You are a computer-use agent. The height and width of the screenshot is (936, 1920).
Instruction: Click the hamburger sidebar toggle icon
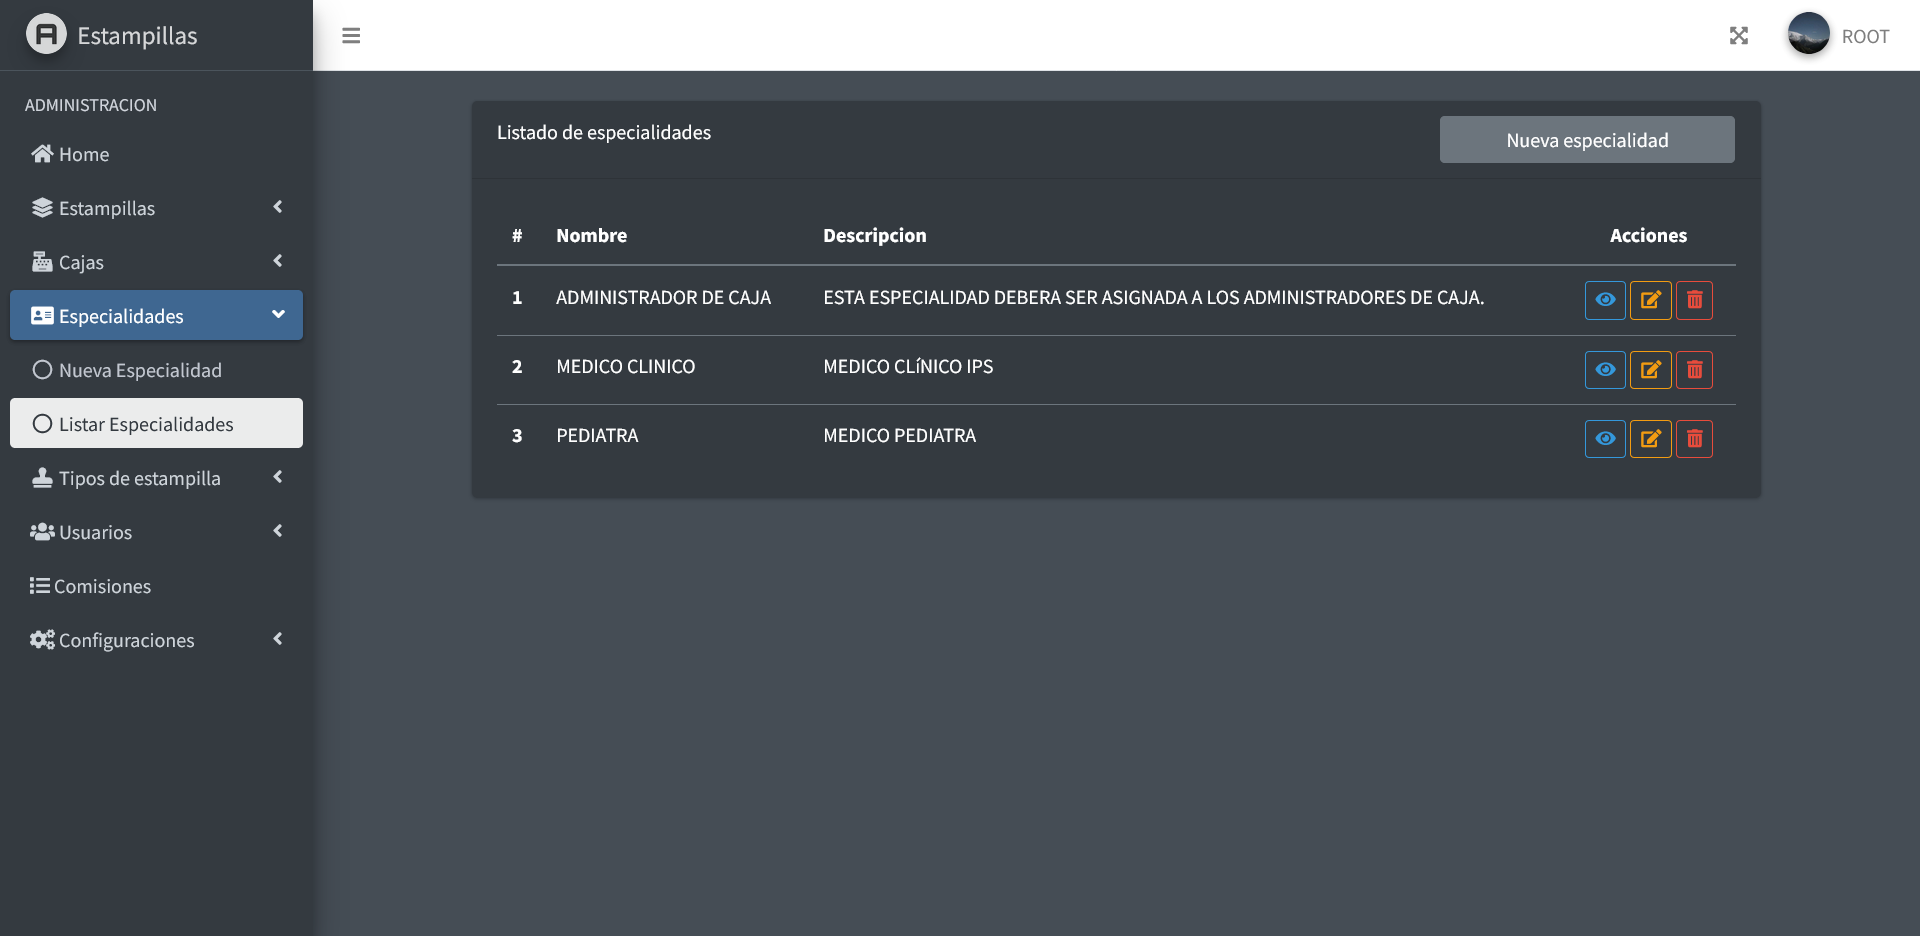(x=351, y=36)
